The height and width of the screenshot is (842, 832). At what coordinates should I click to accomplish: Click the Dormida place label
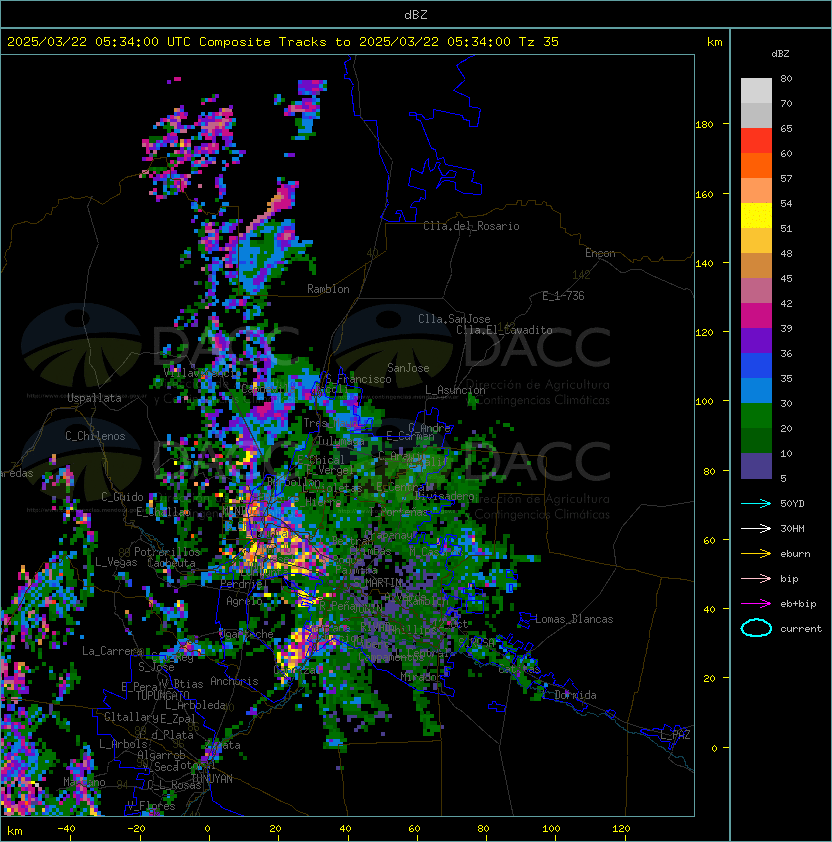[x=575, y=695]
